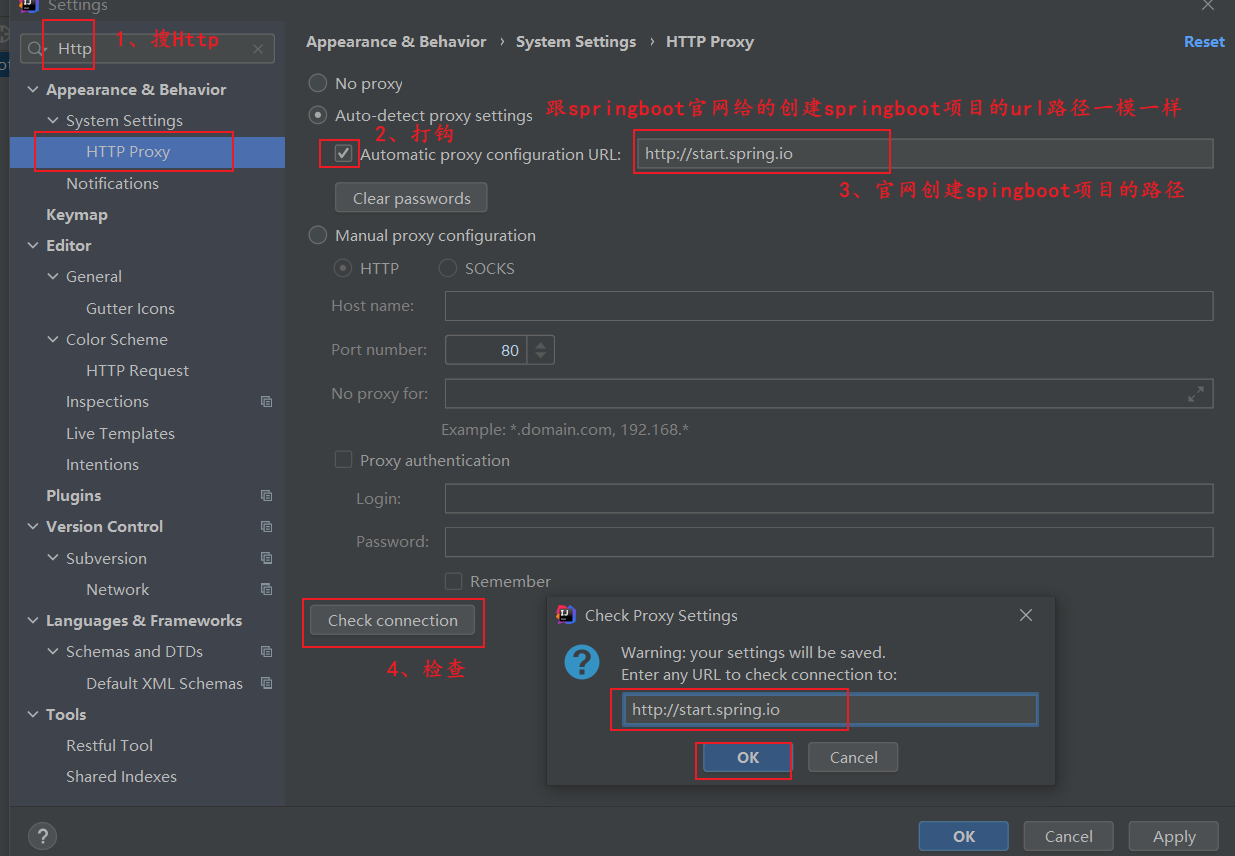Screen dimensions: 1235x856
Task: Click the URL field in Check Proxy Settings
Action: [x=830, y=710]
